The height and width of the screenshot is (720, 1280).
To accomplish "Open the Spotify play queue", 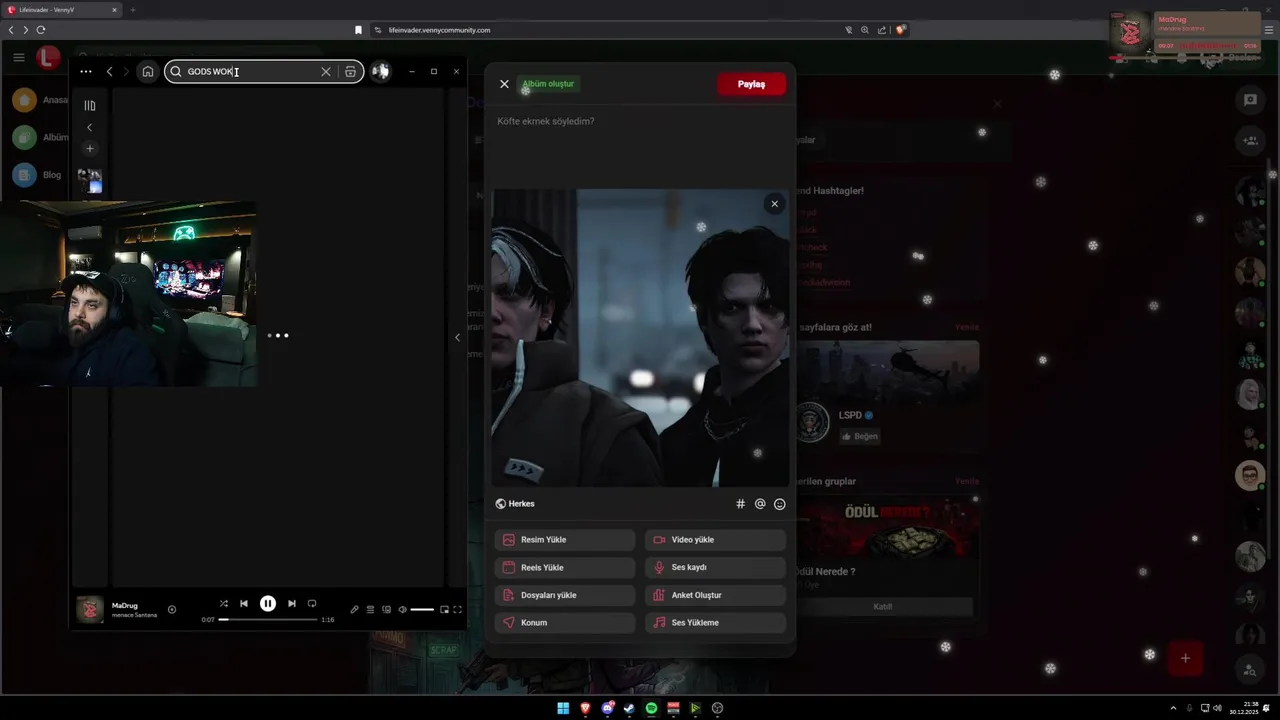I will 370,609.
